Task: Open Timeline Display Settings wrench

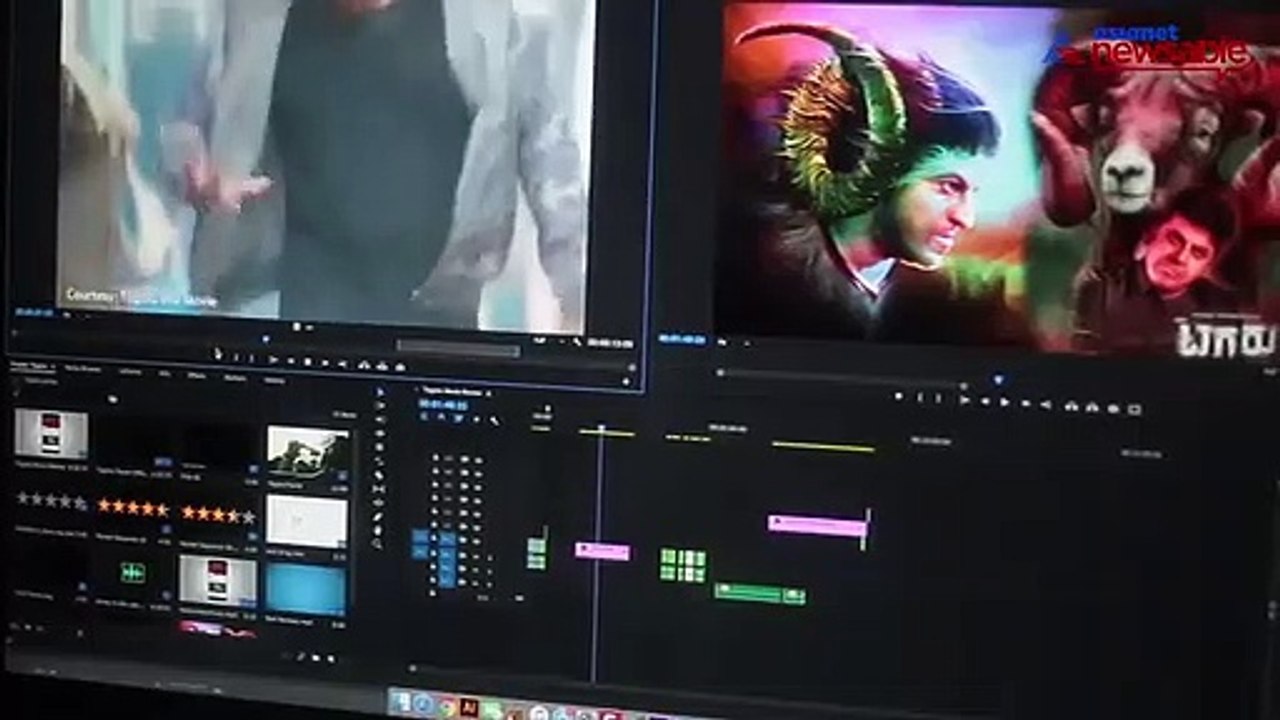Action: pyautogui.click(x=493, y=420)
